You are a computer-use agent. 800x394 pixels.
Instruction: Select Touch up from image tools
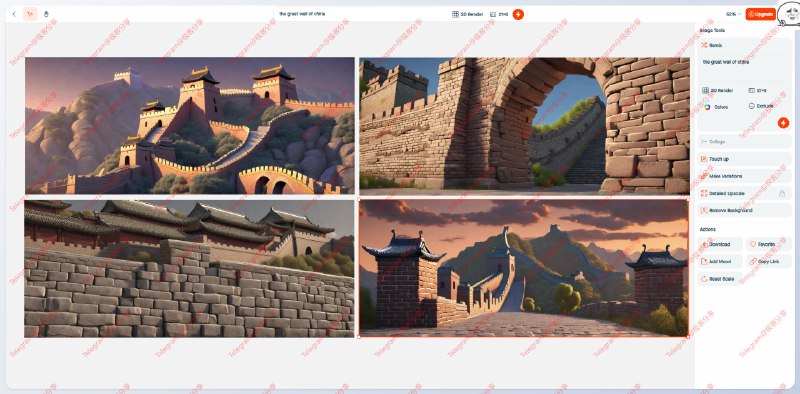(744, 159)
